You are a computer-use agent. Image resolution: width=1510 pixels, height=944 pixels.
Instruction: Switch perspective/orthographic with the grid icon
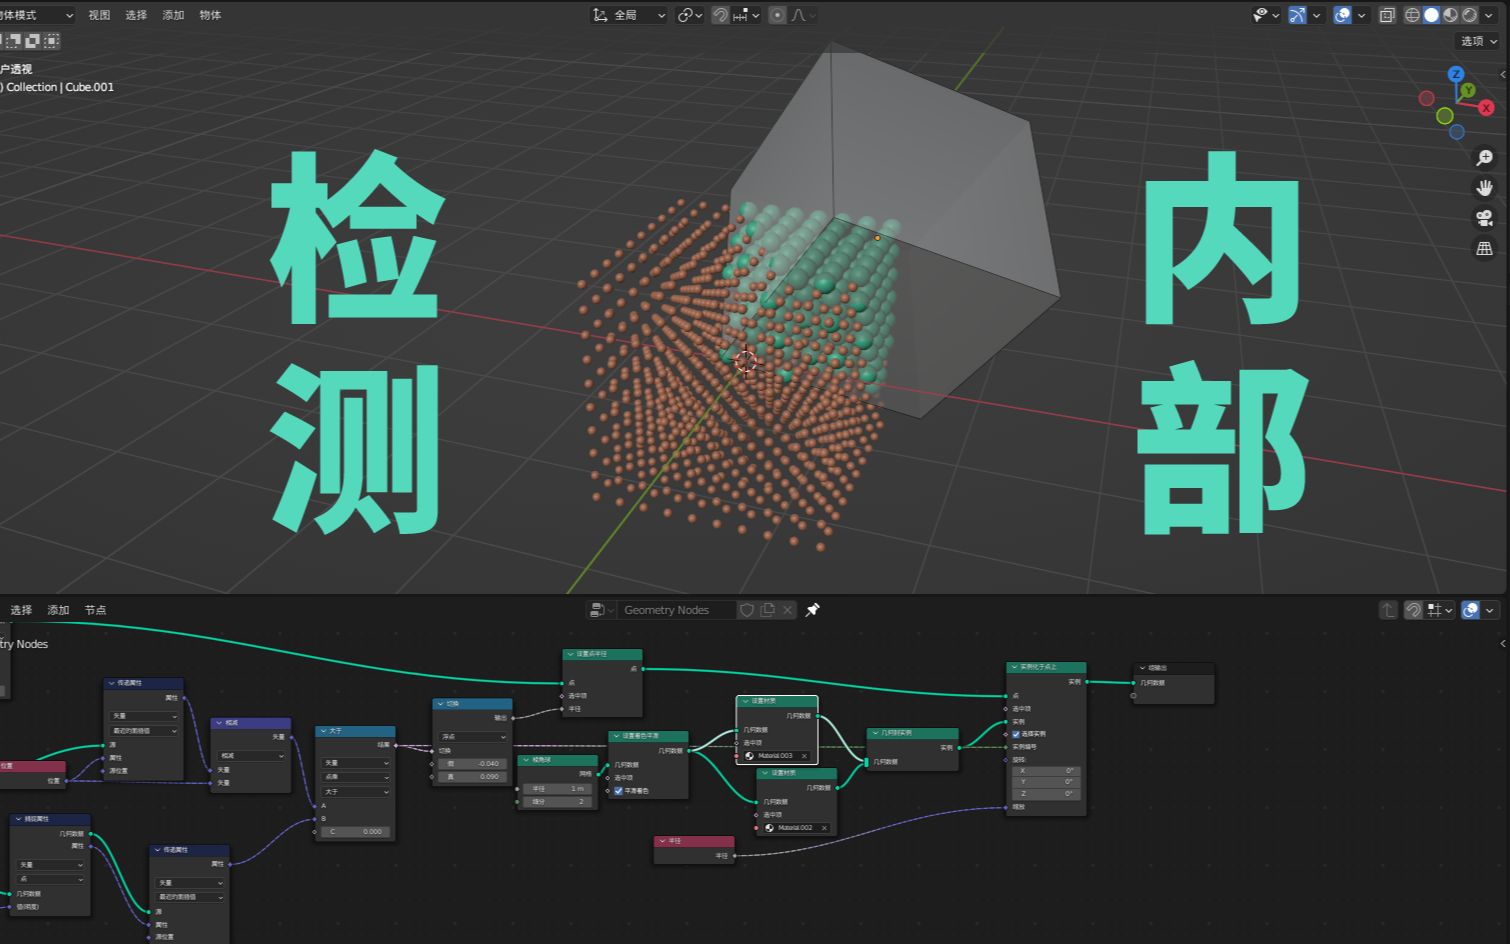tap(1485, 248)
